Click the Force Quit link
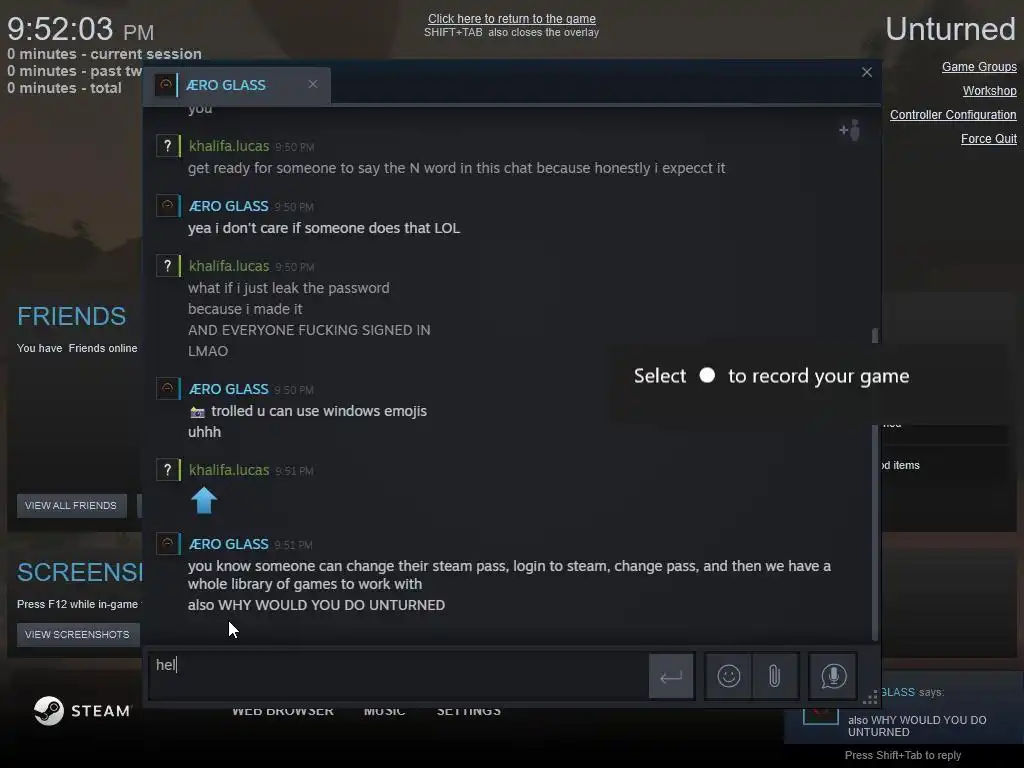1024x768 pixels. (989, 138)
